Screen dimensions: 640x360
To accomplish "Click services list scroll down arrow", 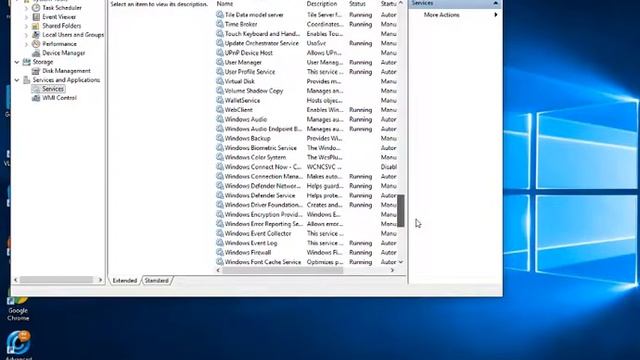I will 401,262.
